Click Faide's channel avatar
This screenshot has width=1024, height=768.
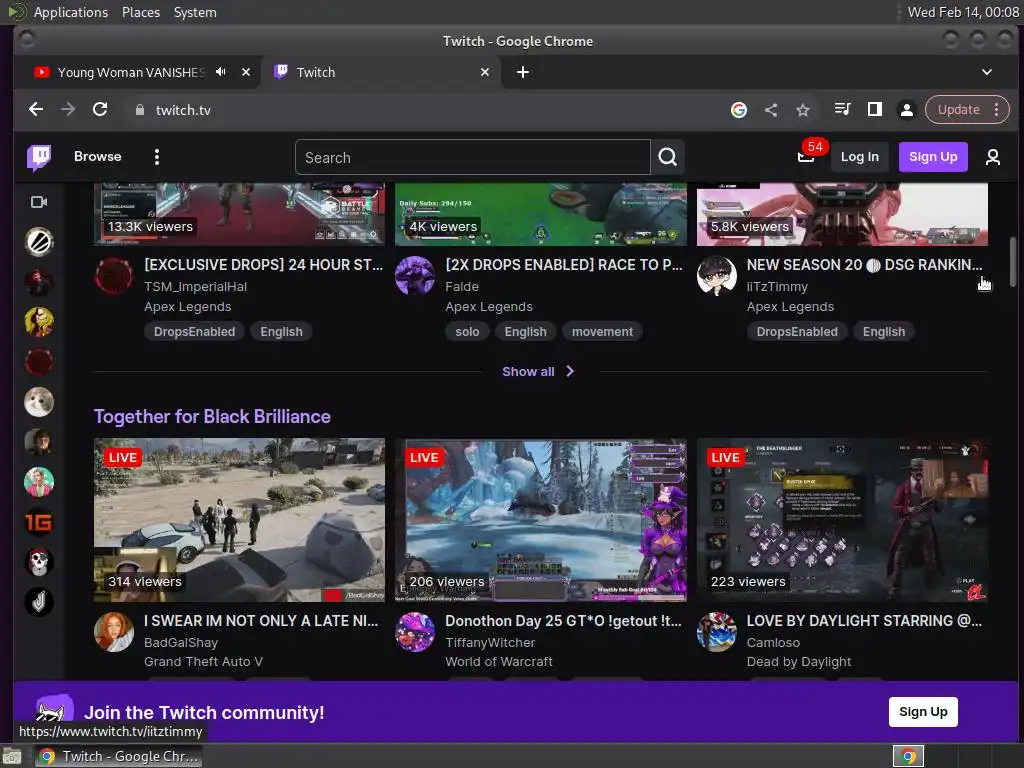point(415,276)
